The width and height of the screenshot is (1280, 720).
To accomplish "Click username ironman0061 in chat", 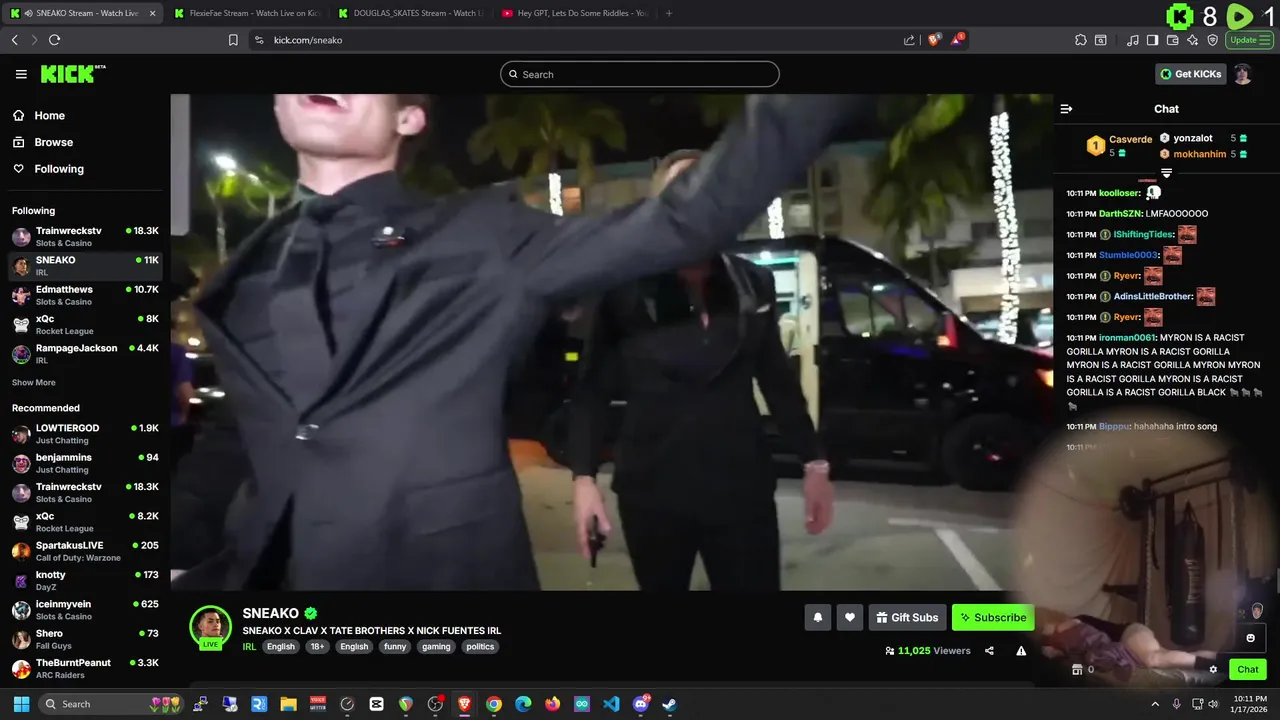I will coord(1127,338).
